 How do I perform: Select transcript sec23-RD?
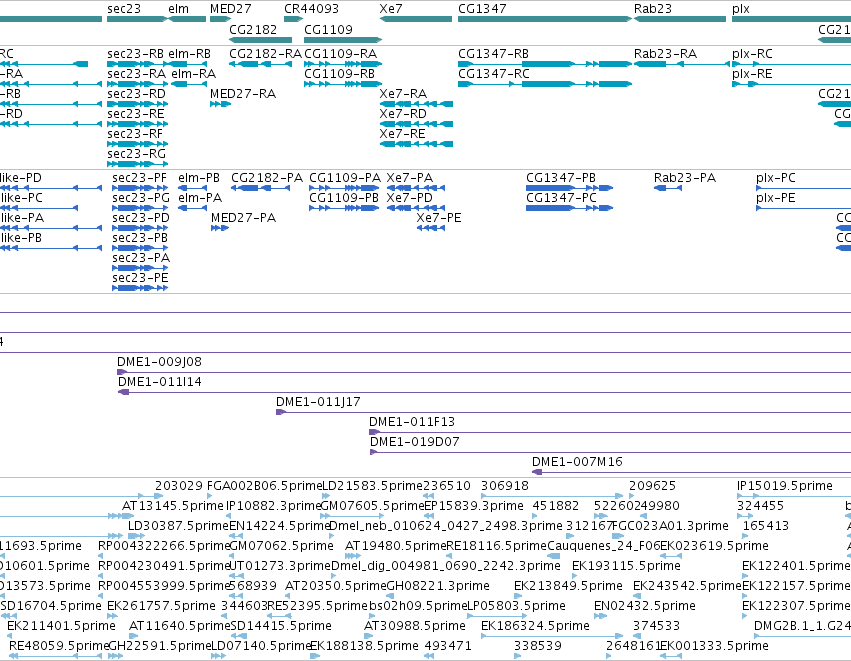pos(137,104)
